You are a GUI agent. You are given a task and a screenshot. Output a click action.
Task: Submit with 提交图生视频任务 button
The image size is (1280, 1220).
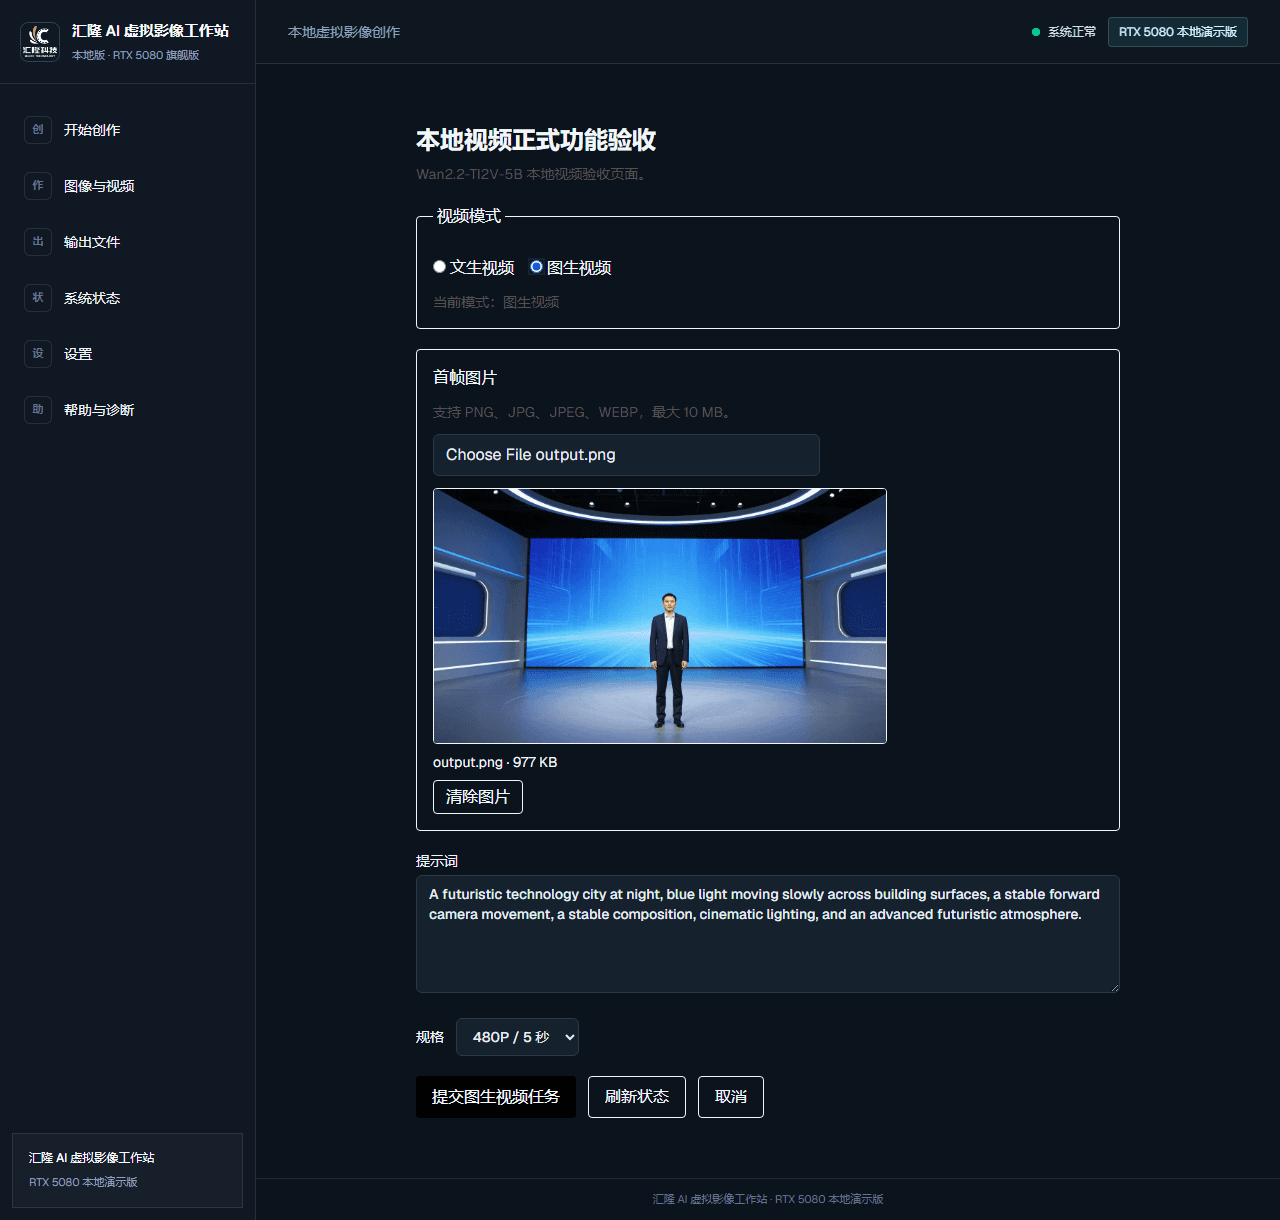point(496,1097)
